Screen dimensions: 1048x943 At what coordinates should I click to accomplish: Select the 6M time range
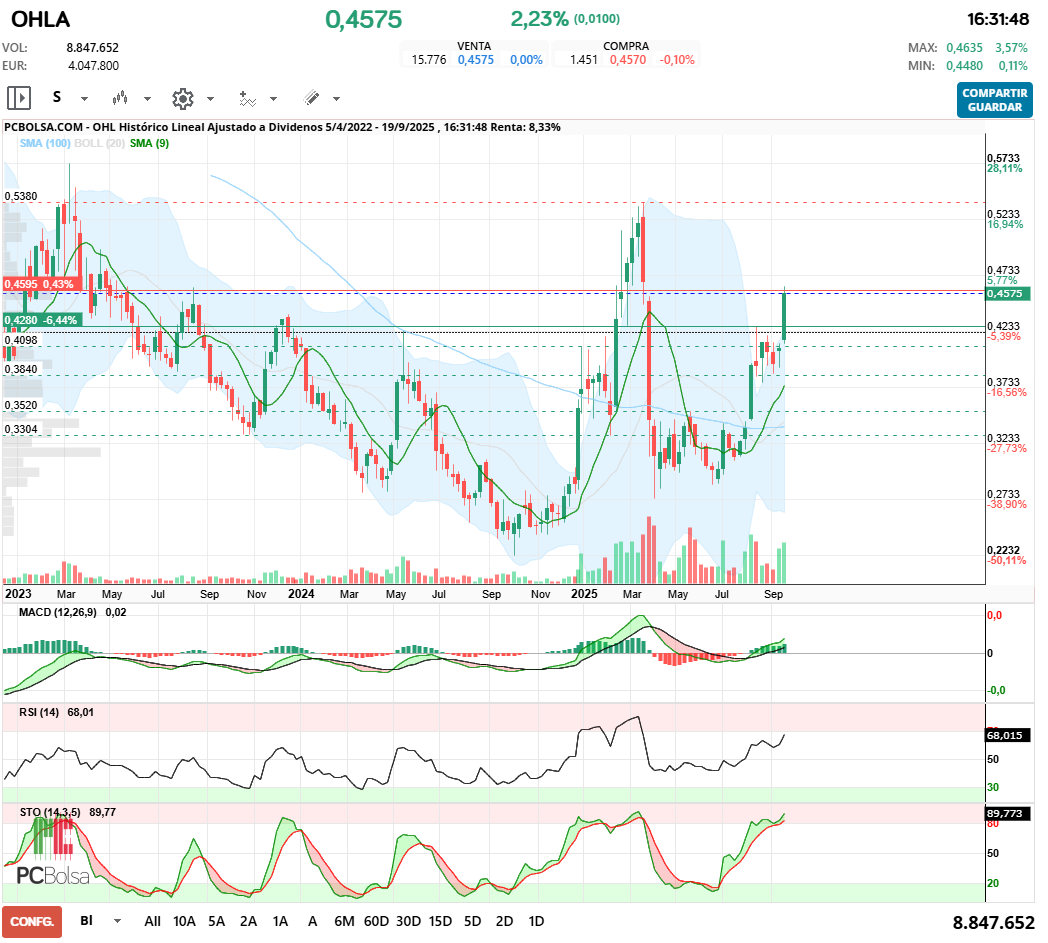click(344, 921)
